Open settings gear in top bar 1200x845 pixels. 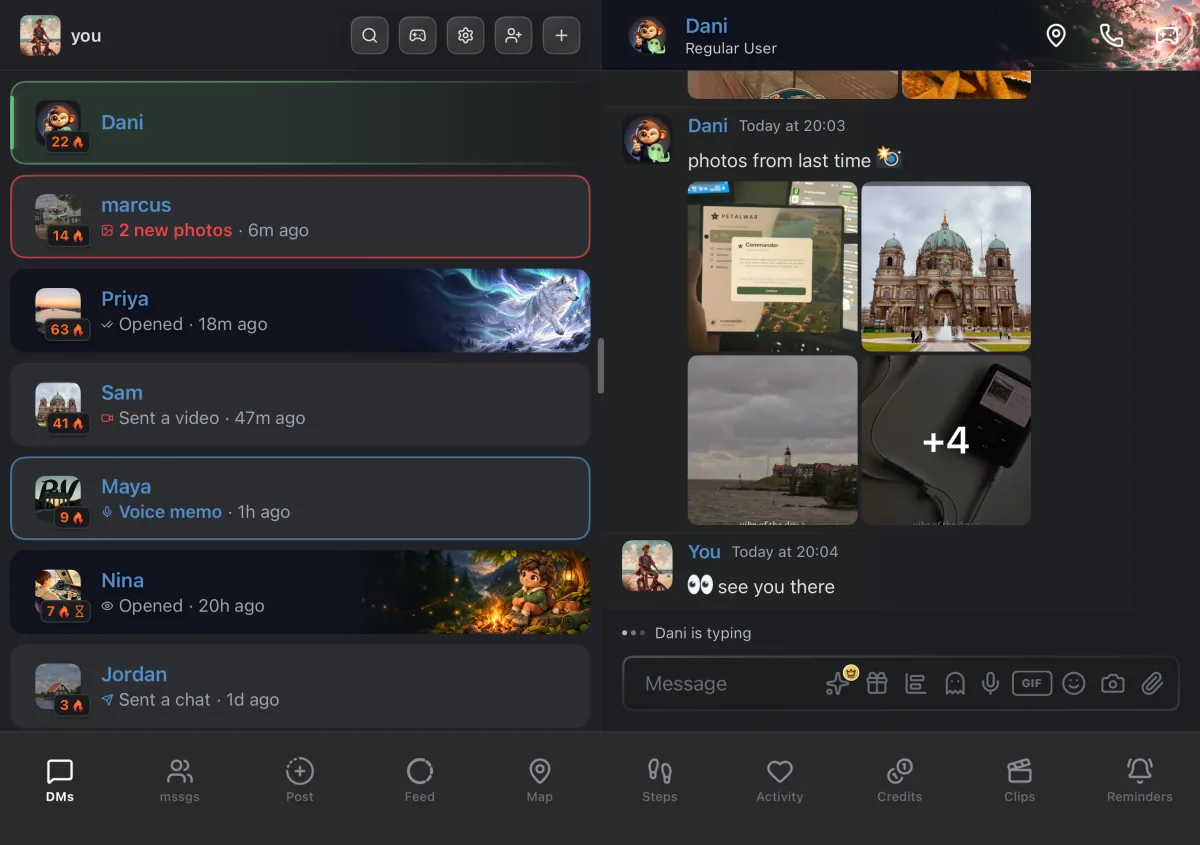click(x=466, y=36)
